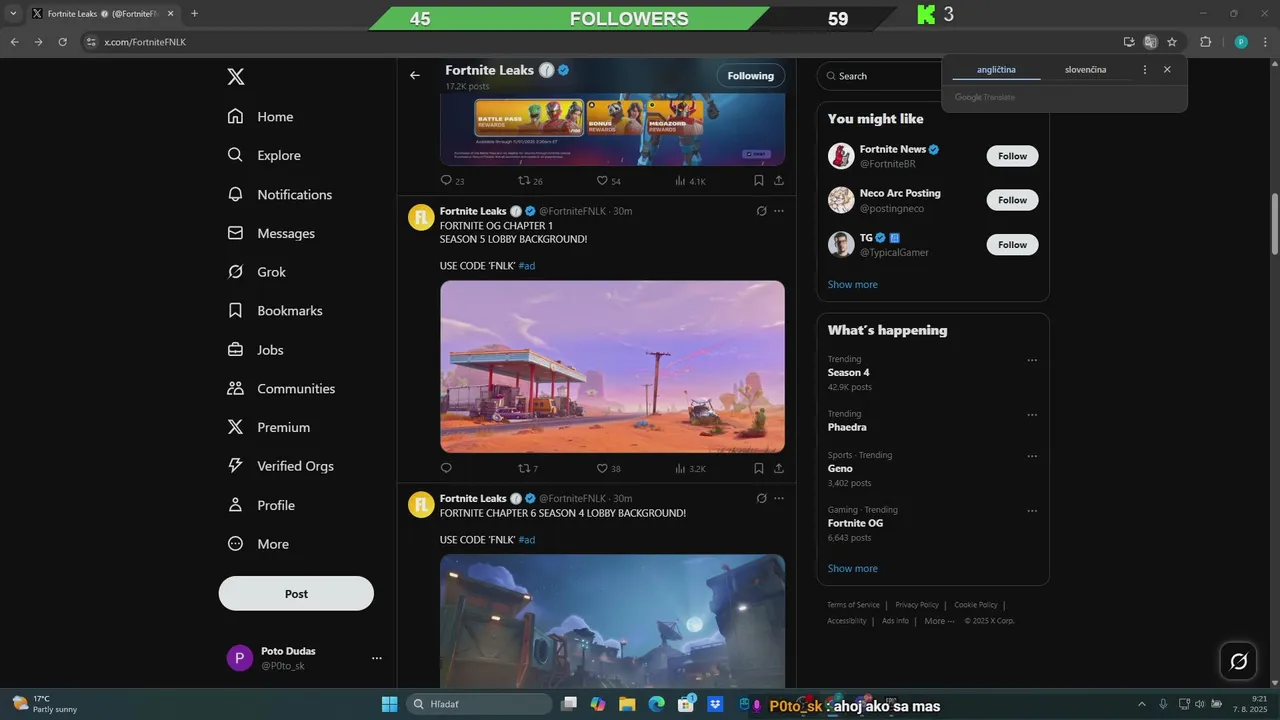Reload the page
Screen dimensions: 1280x720
pos(62,42)
